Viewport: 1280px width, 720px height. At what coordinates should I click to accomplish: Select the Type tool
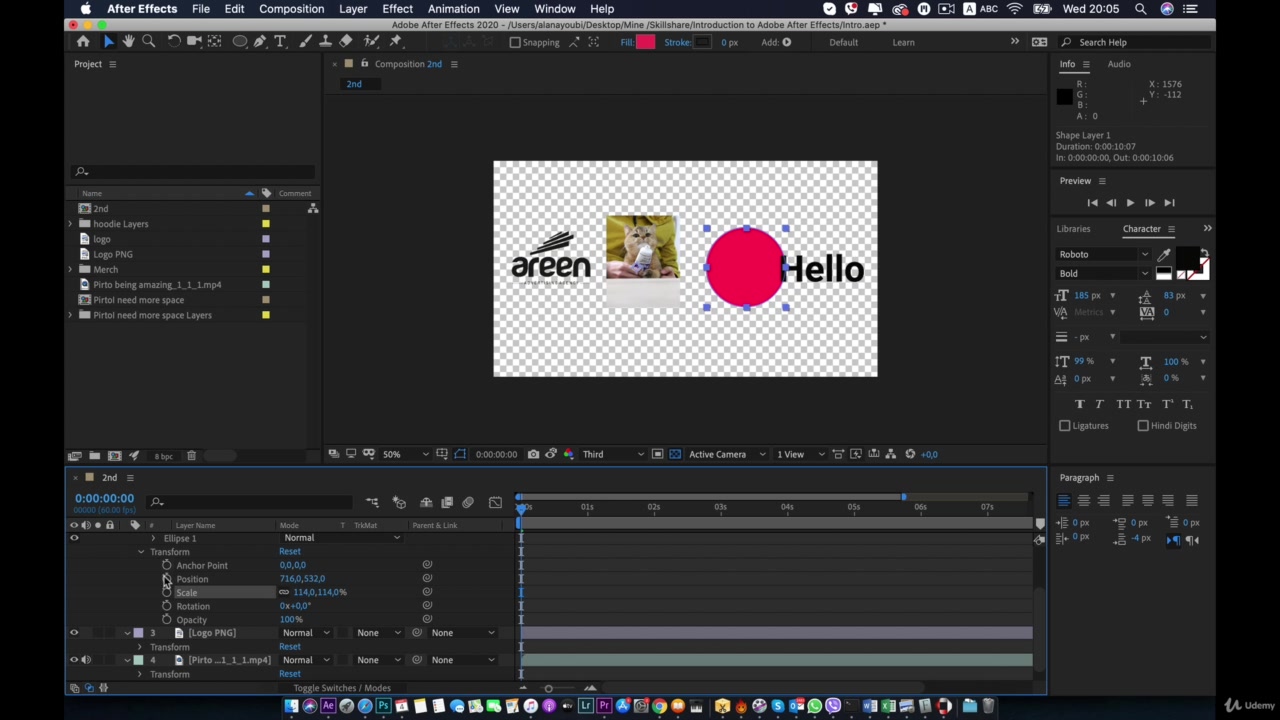pyautogui.click(x=280, y=42)
